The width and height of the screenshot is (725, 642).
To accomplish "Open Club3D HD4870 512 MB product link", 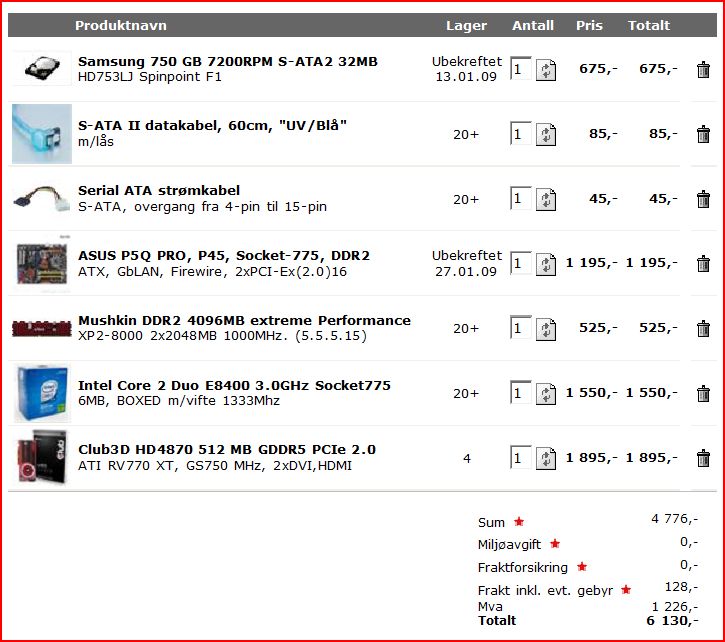I will point(227,450).
